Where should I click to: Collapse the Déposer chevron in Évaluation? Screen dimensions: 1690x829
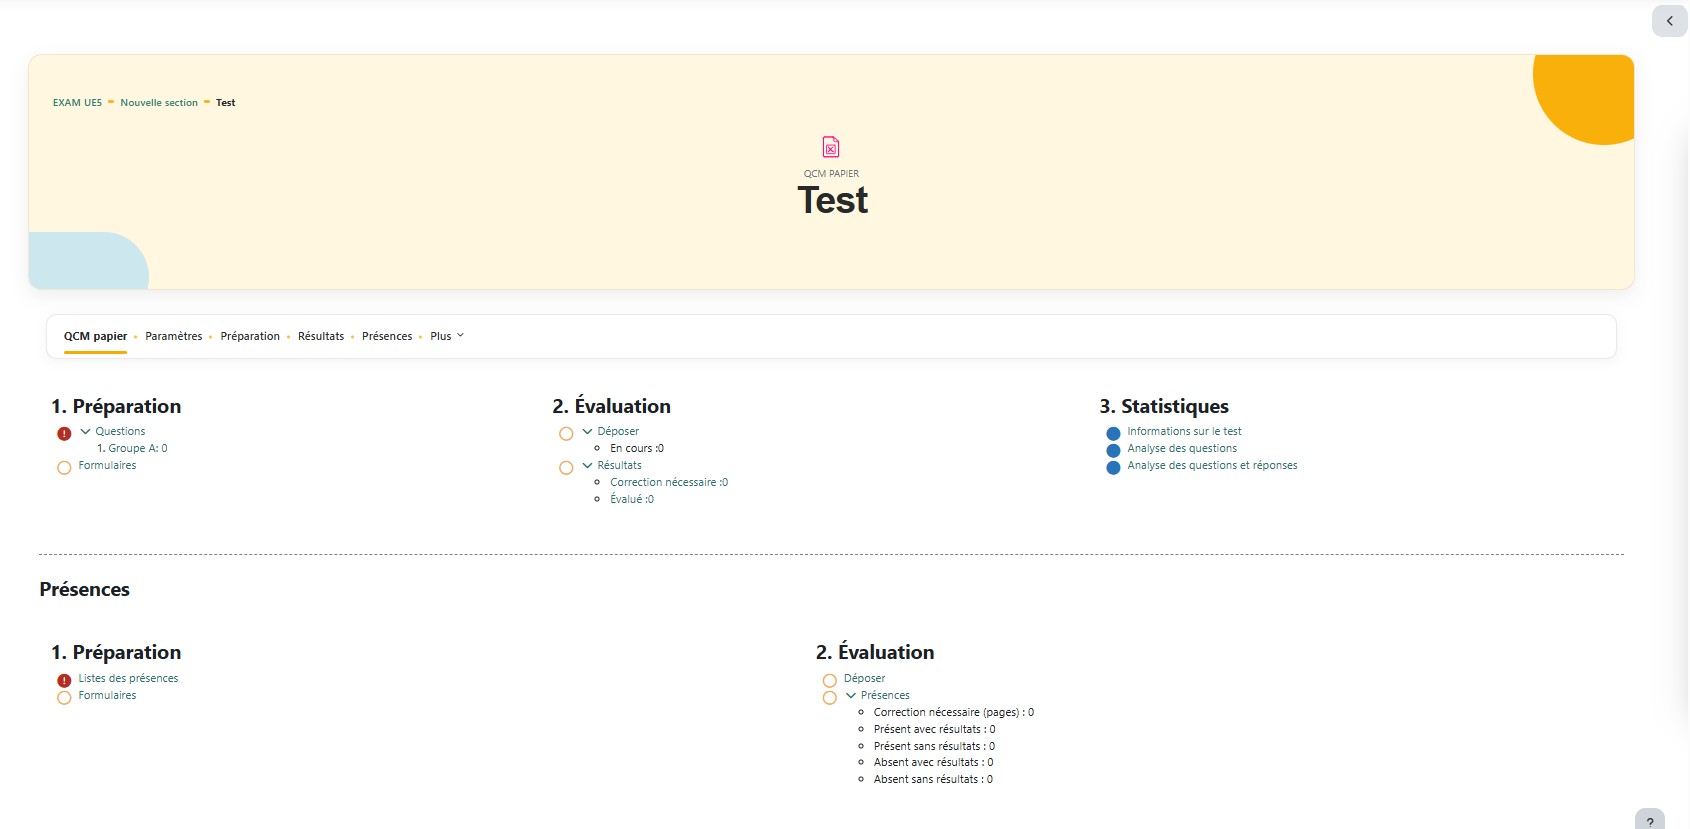587,432
